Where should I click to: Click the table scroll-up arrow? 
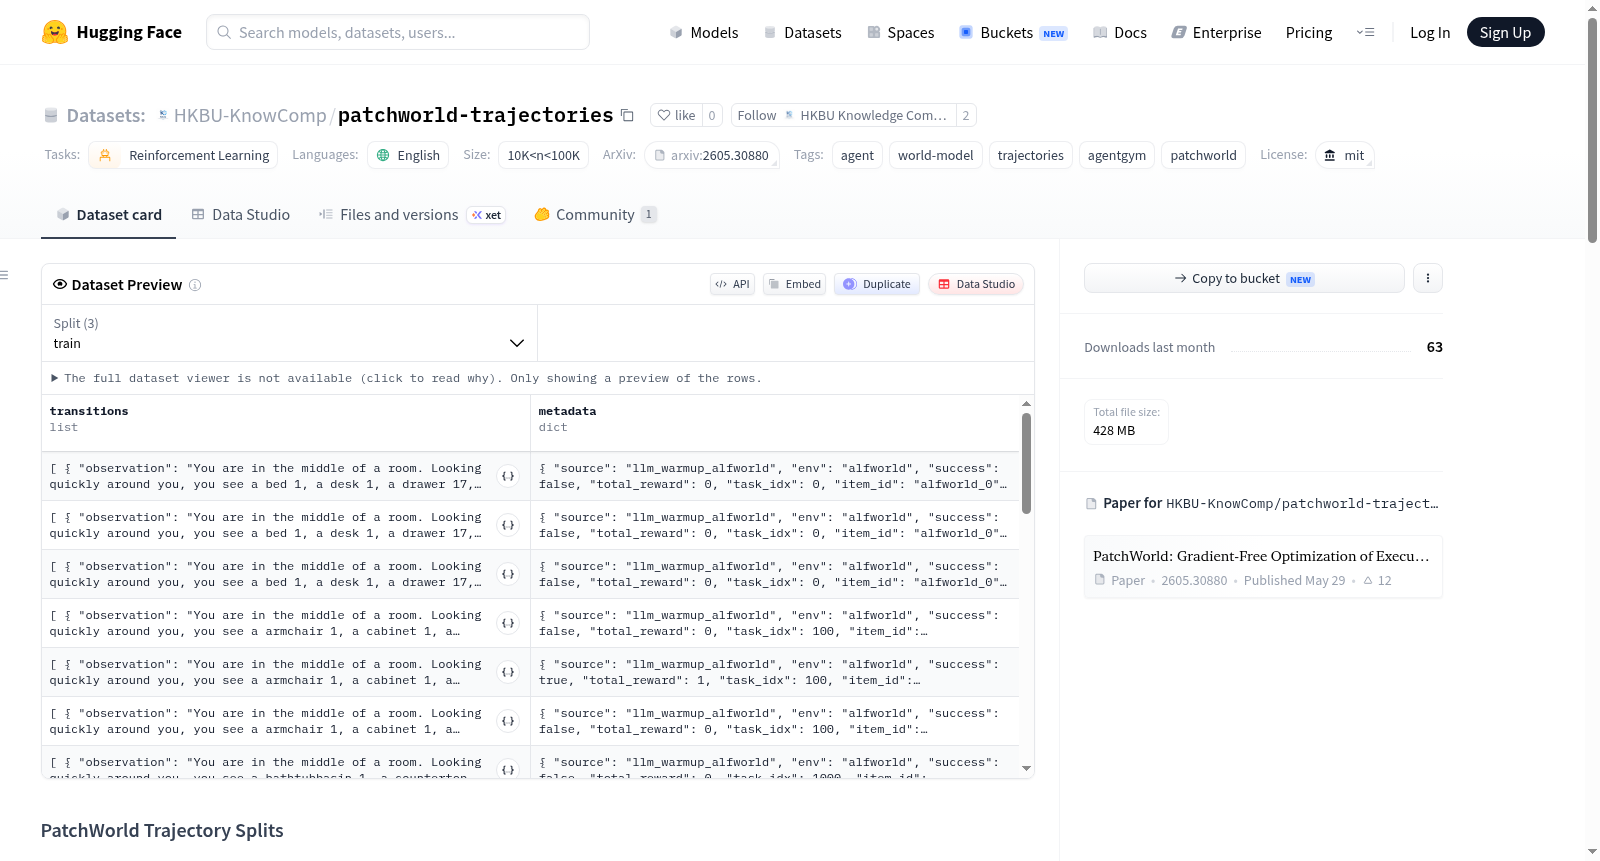(x=1026, y=404)
